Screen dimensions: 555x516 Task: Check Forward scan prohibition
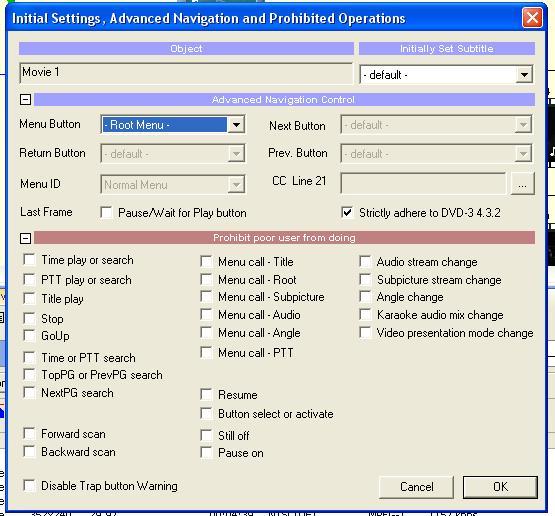pos(29,434)
